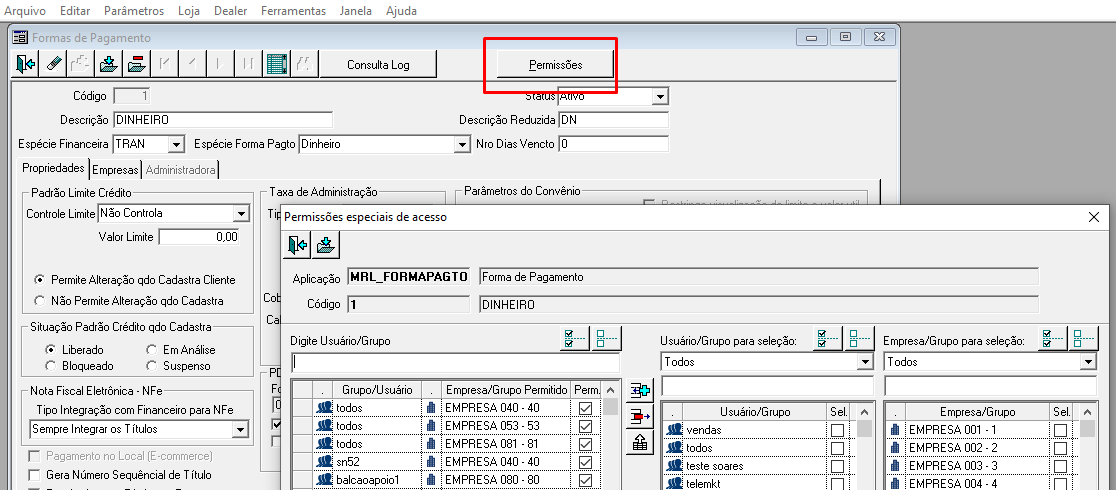
Task: Select Em Análise radio option
Action: (x=151, y=350)
